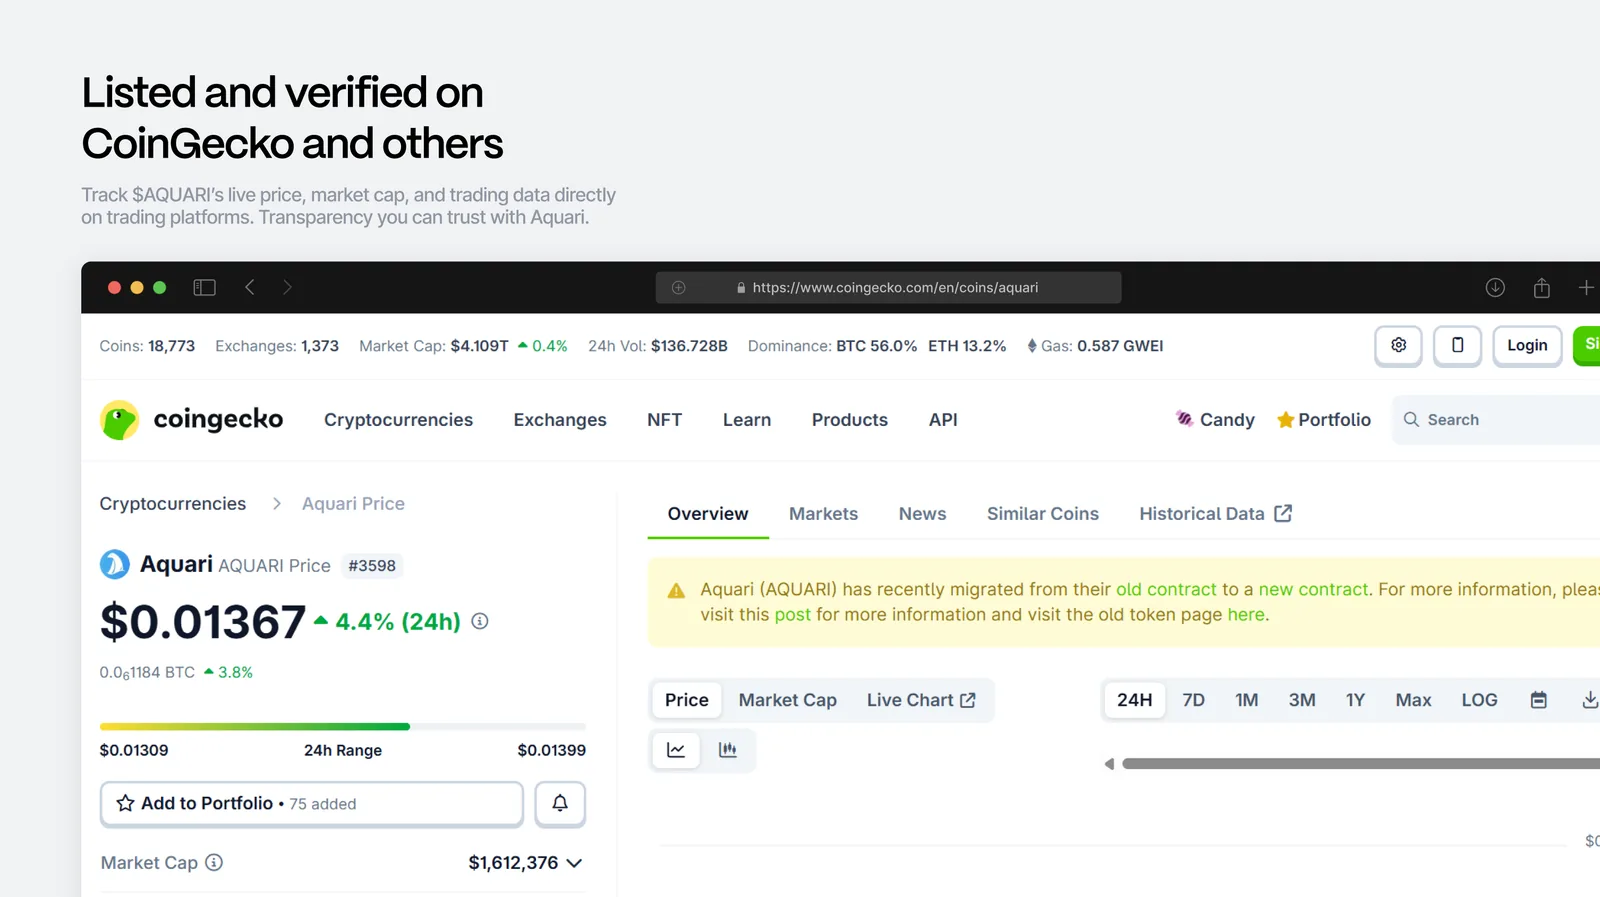Click the mobile app phone icon
The width and height of the screenshot is (1600, 897).
[1457, 345]
